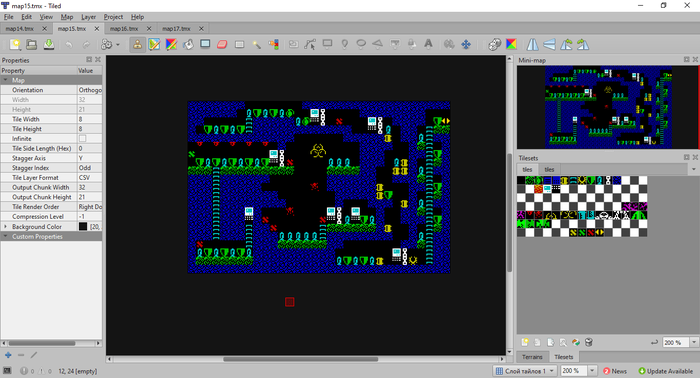700x378 pixels.
Task: Expand the Background Color property
Action: [5, 227]
